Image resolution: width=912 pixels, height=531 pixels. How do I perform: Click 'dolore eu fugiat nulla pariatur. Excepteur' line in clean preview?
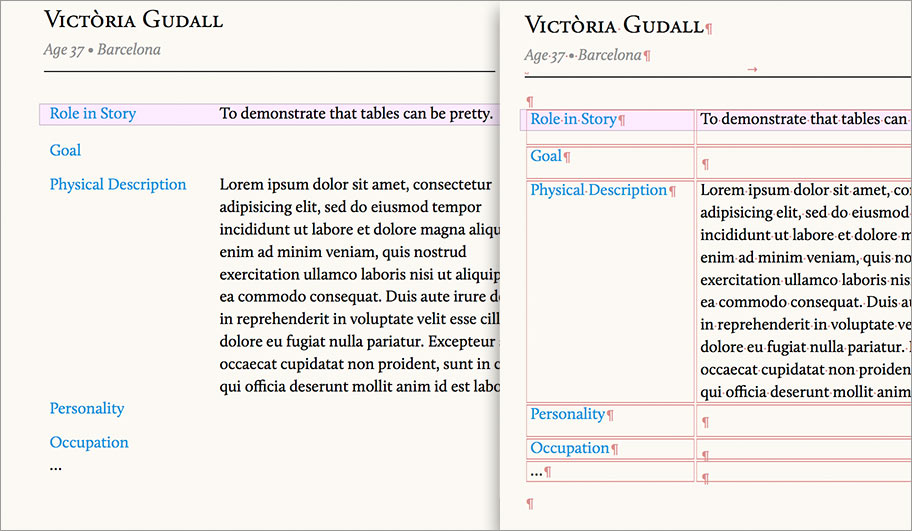pos(359,341)
